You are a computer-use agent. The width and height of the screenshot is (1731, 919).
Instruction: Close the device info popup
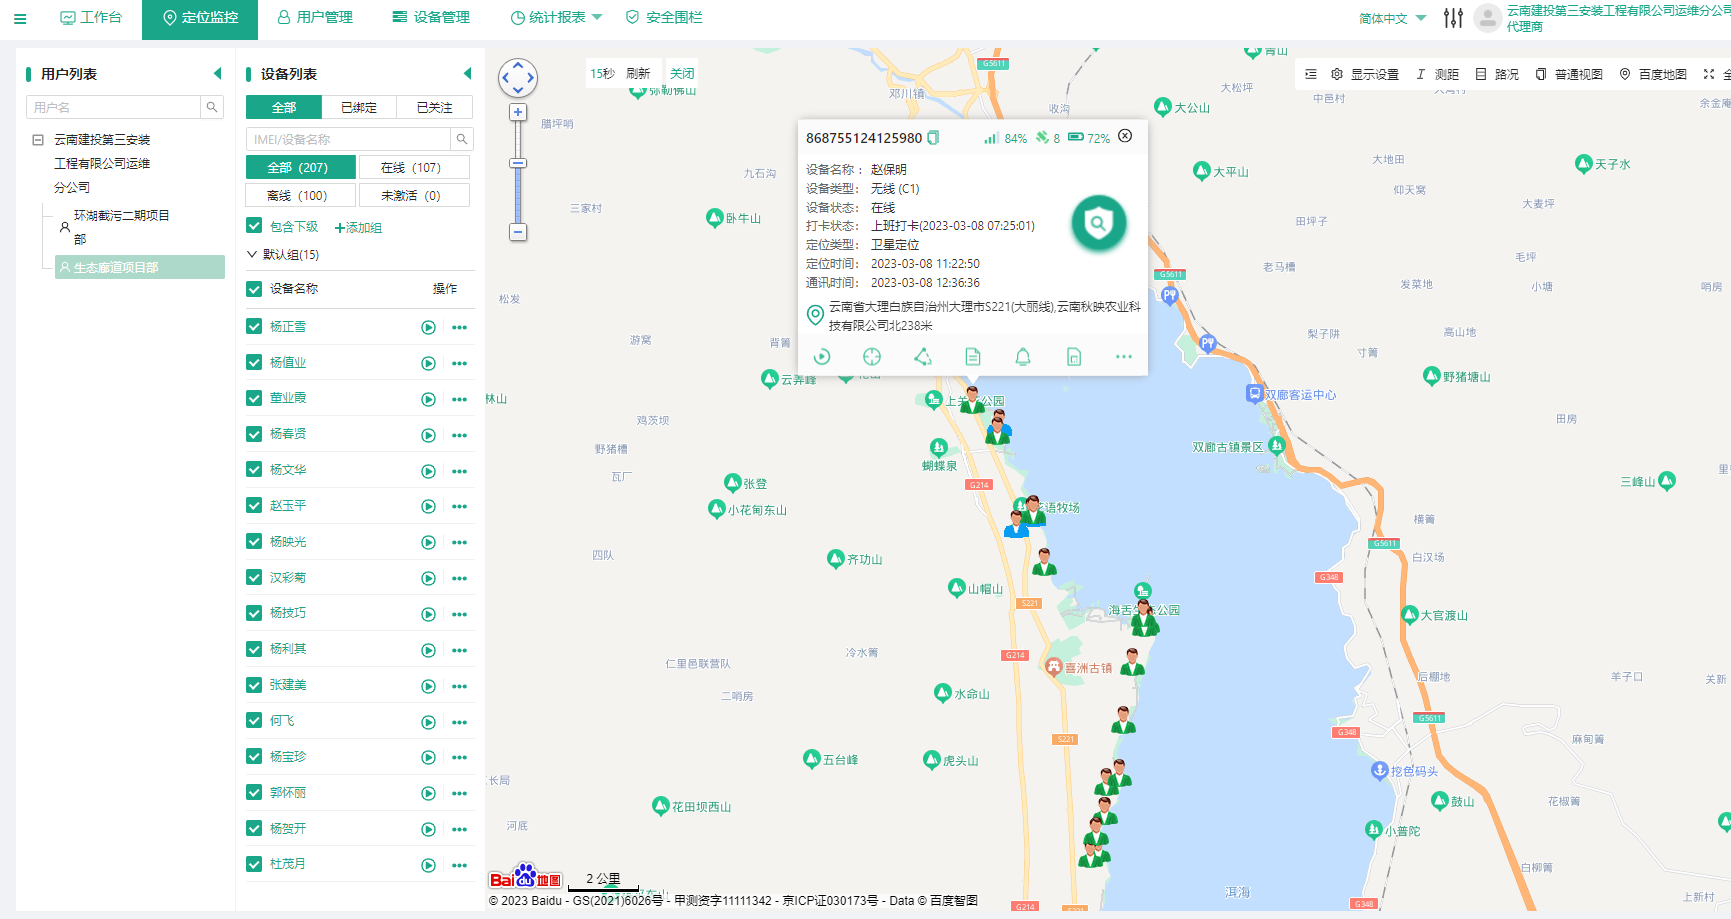(1125, 136)
